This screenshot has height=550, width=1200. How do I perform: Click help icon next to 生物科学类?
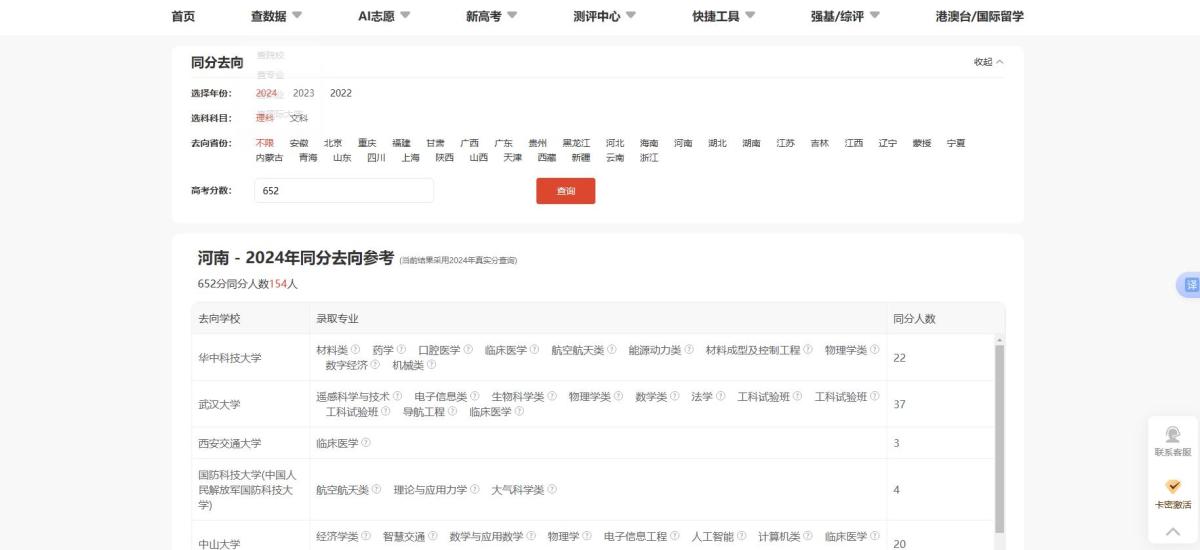[552, 397]
